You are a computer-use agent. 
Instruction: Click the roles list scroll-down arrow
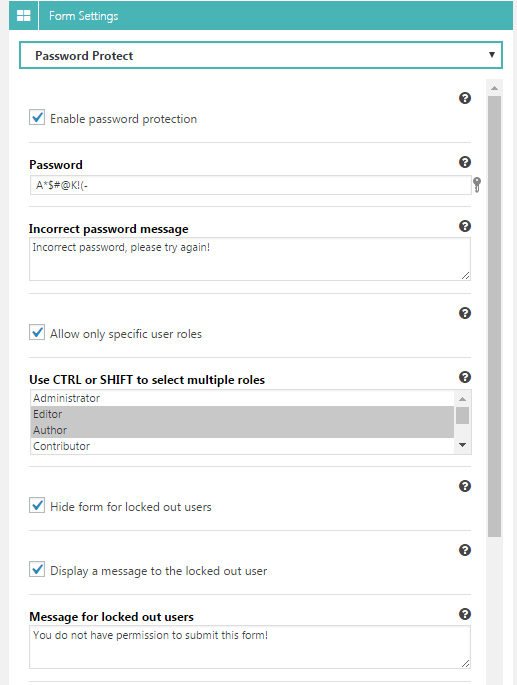(x=462, y=445)
